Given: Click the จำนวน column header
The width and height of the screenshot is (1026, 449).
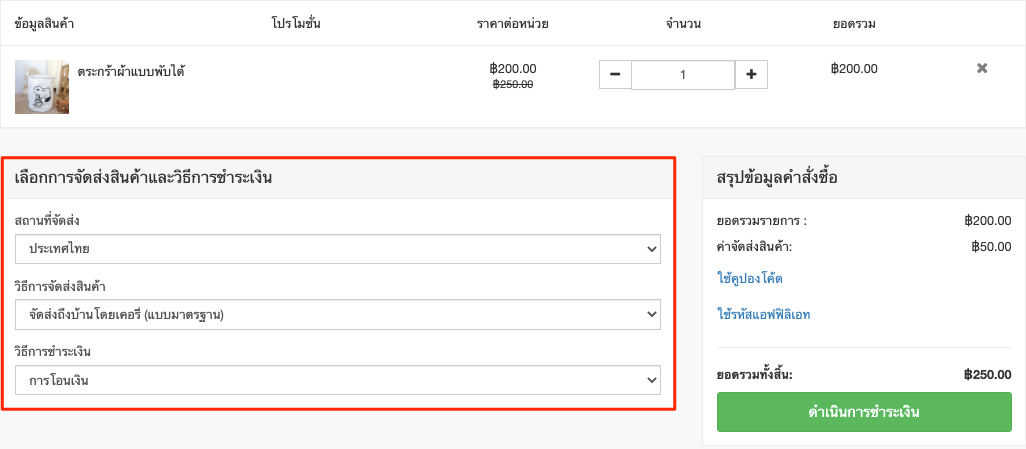Looking at the screenshot, I should [x=683, y=24].
